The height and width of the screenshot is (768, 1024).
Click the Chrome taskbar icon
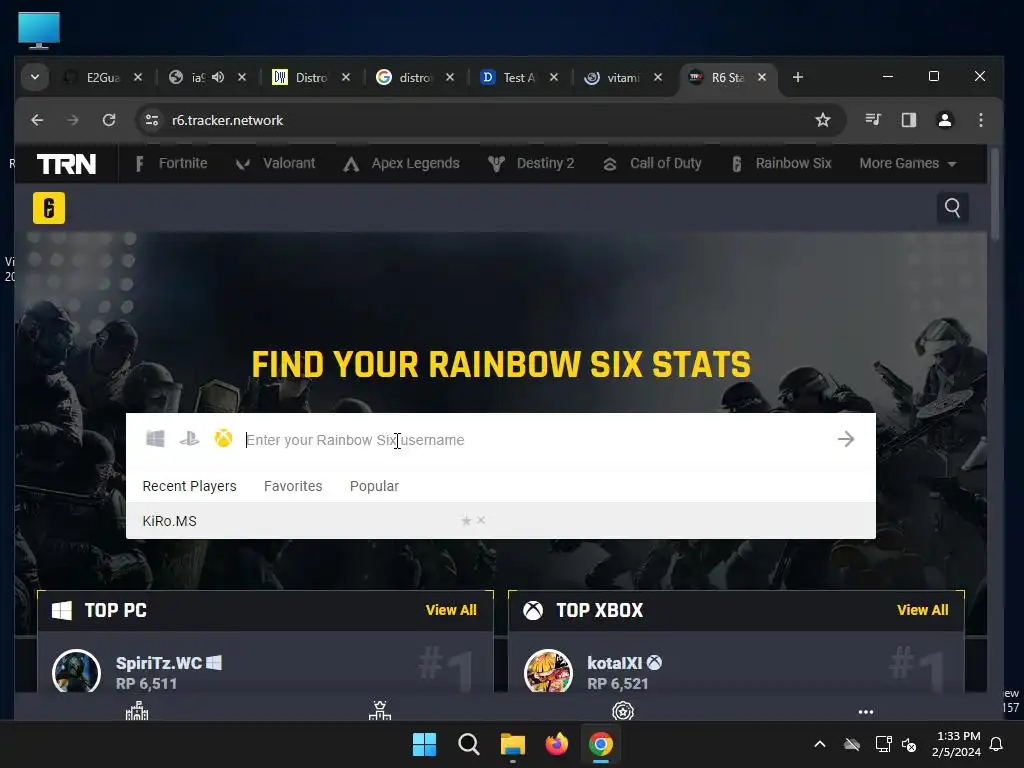point(601,744)
